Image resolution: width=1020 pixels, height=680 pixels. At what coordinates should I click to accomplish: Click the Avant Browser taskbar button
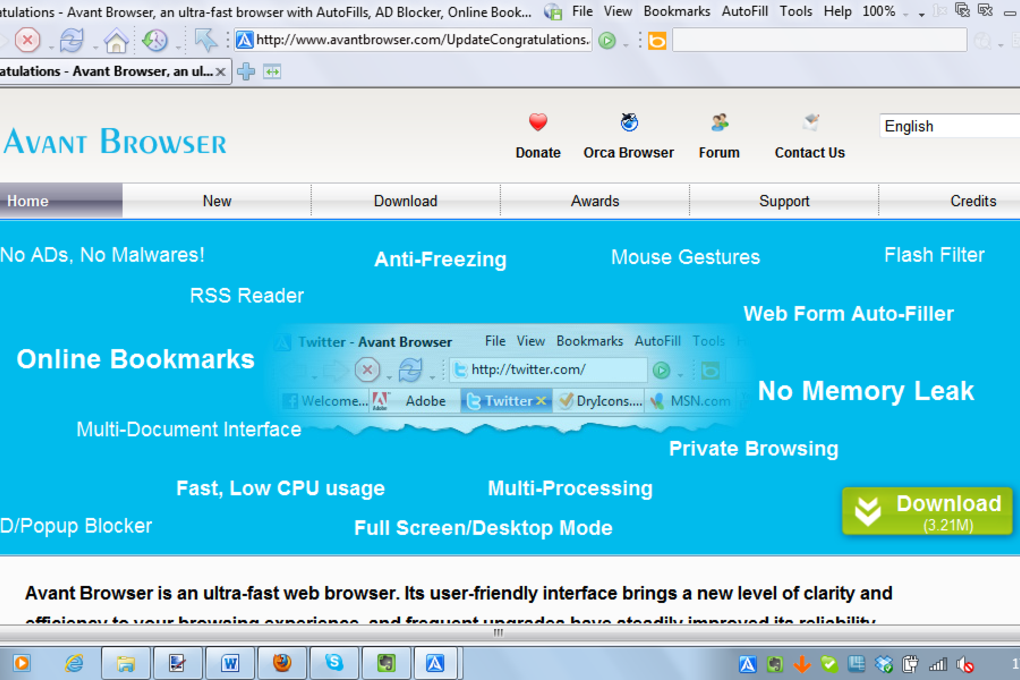tap(435, 663)
